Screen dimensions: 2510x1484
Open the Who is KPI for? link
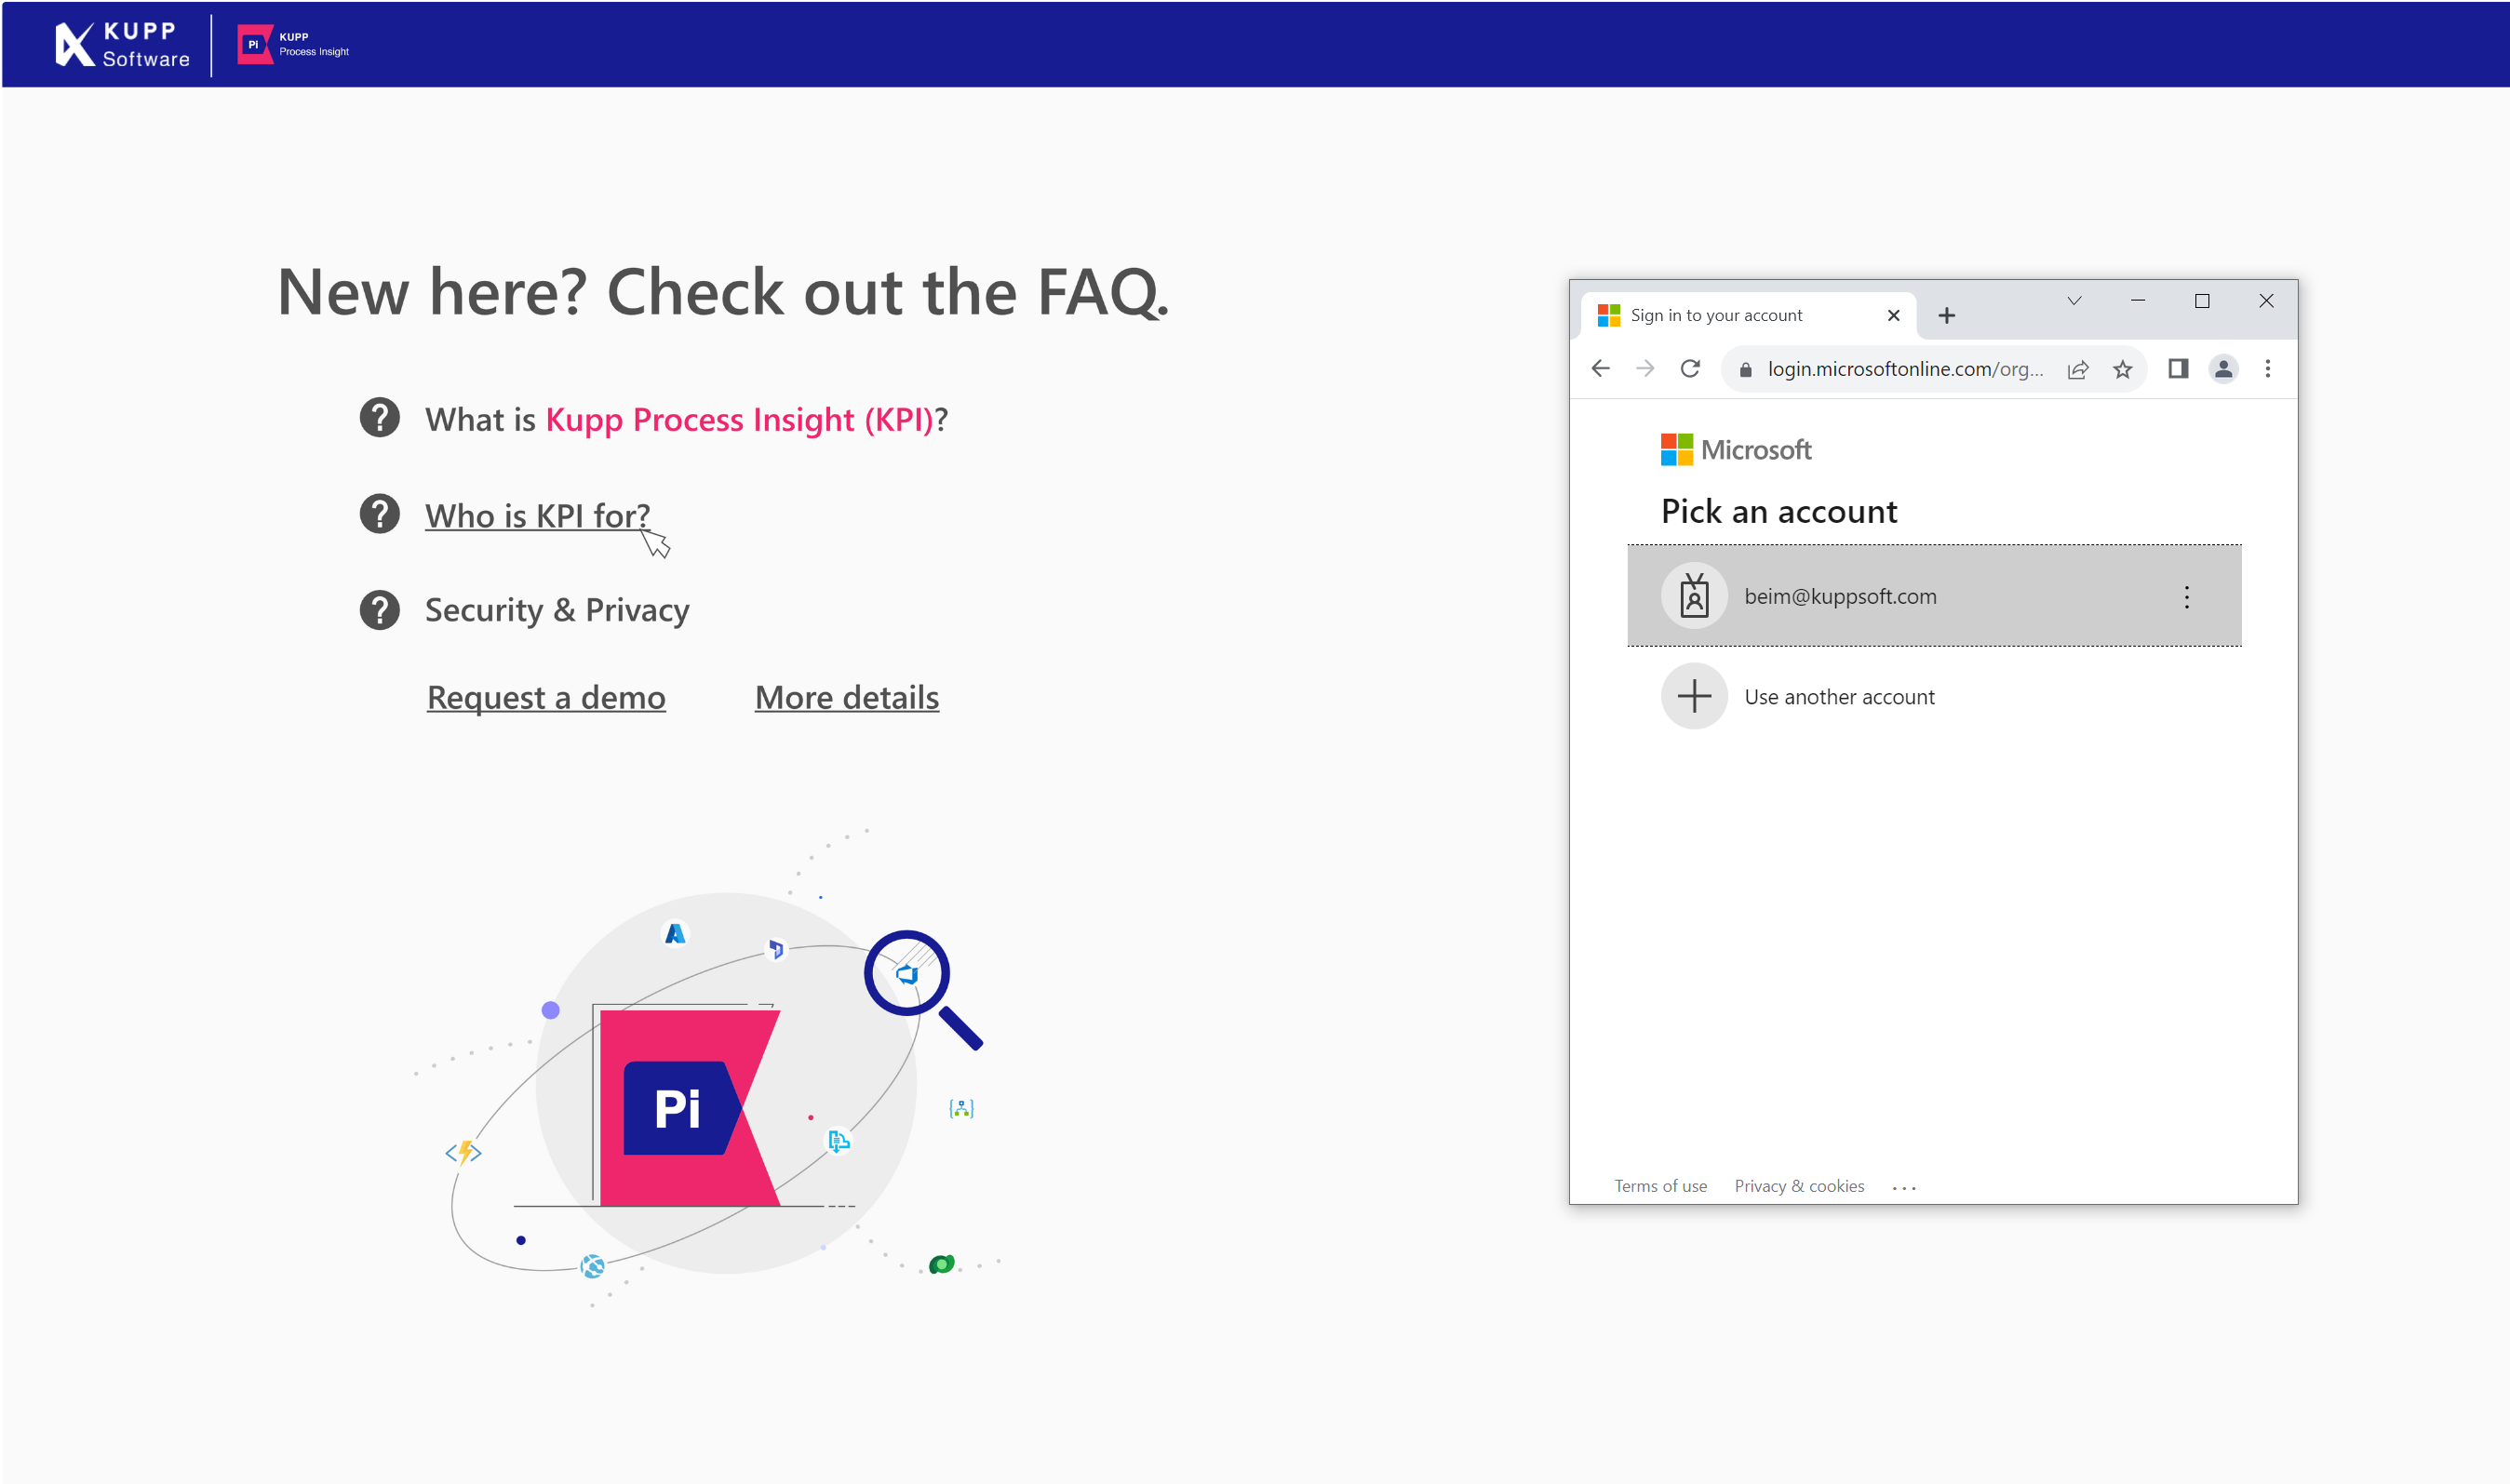[x=537, y=516]
